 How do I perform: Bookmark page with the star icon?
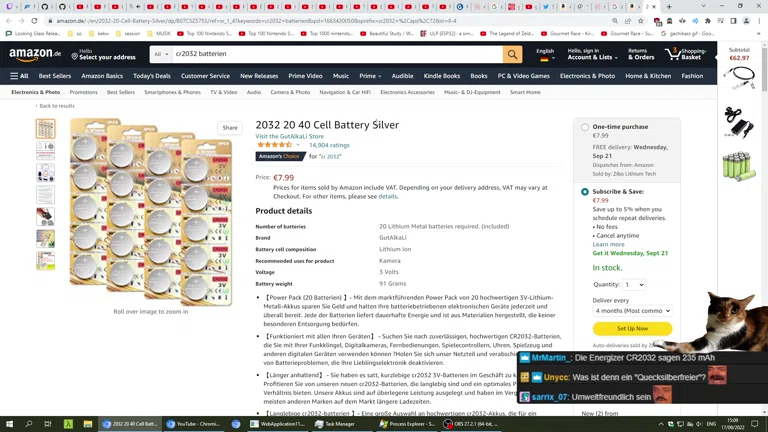(x=641, y=21)
